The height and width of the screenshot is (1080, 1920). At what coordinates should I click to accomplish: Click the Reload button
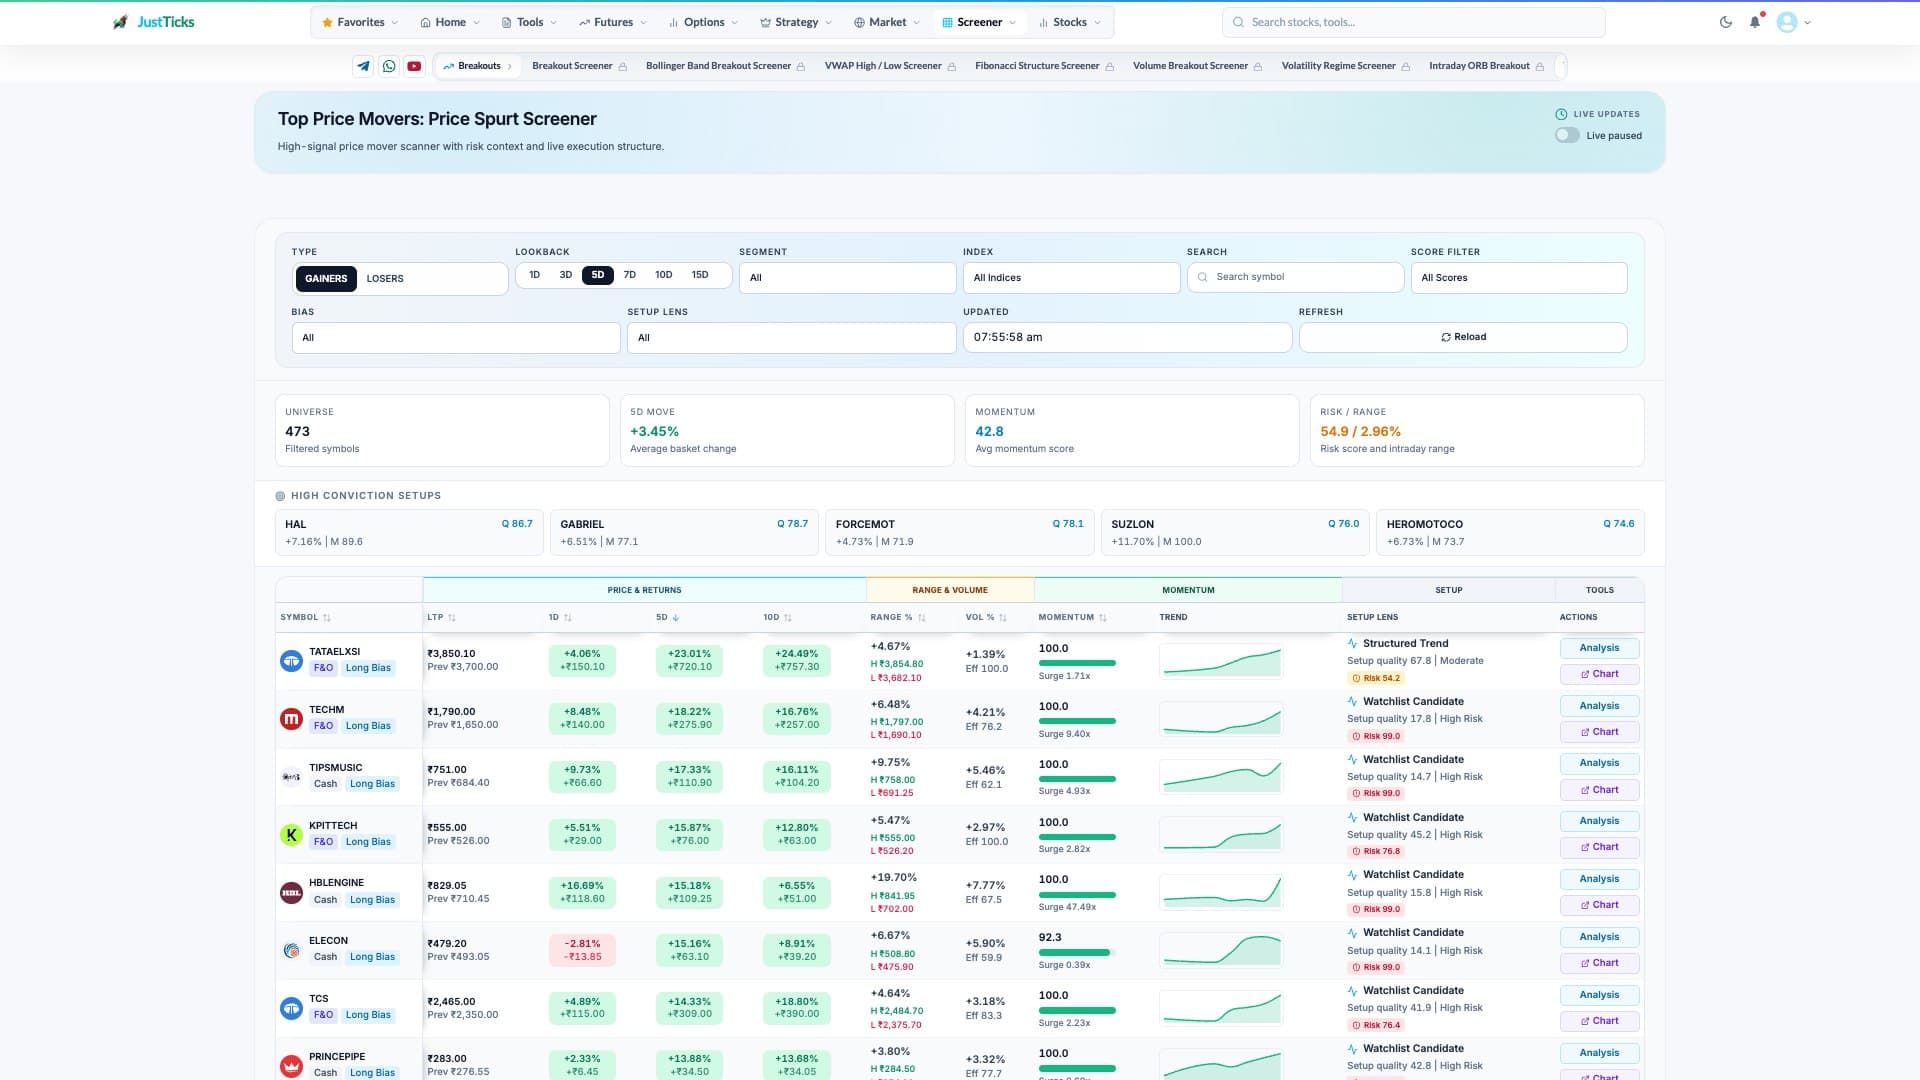pyautogui.click(x=1463, y=337)
